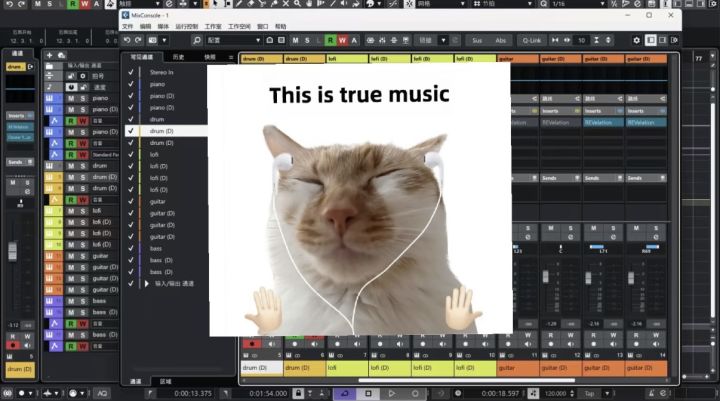This screenshot has width=720, height=401.
Task: Click the Play button in transport bar
Action: click(x=391, y=393)
